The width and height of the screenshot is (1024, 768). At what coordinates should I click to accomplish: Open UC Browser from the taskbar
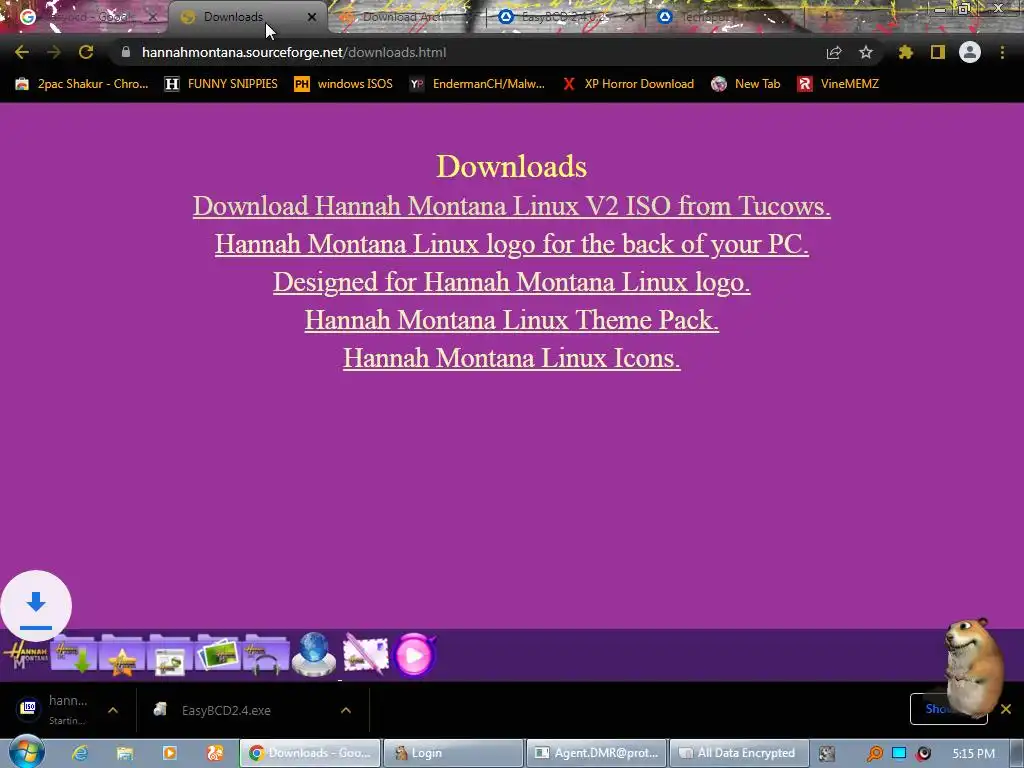pos(215,753)
